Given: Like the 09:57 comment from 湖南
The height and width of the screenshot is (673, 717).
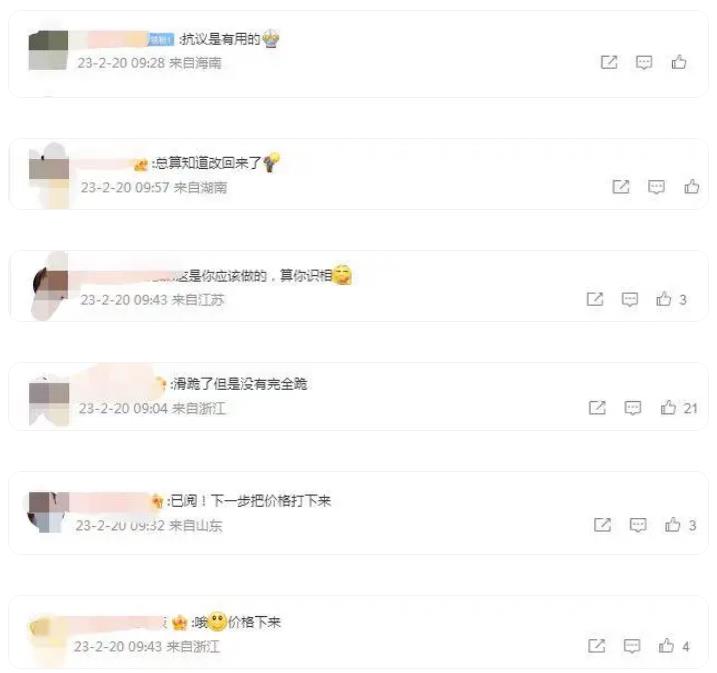Looking at the screenshot, I should tap(691, 186).
